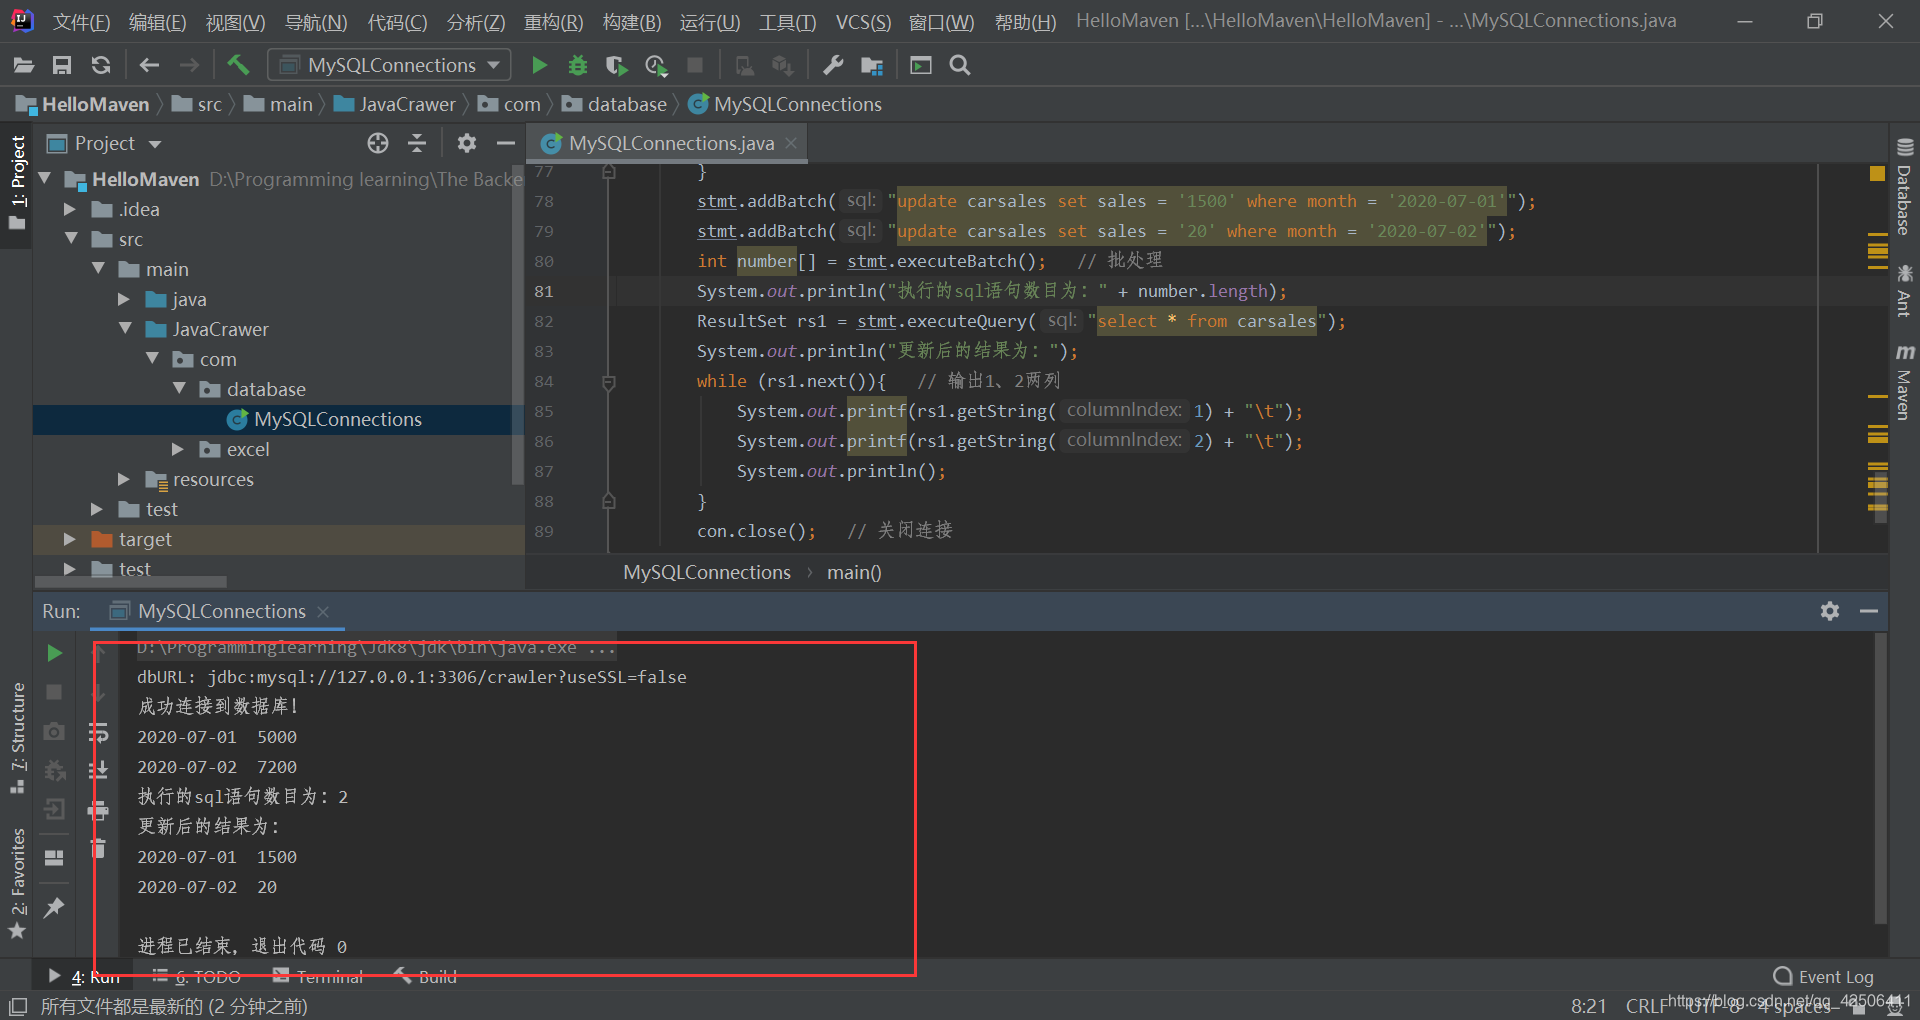The width and height of the screenshot is (1920, 1020).
Task: Toggle the Favorites side tab
Action: click(17, 884)
